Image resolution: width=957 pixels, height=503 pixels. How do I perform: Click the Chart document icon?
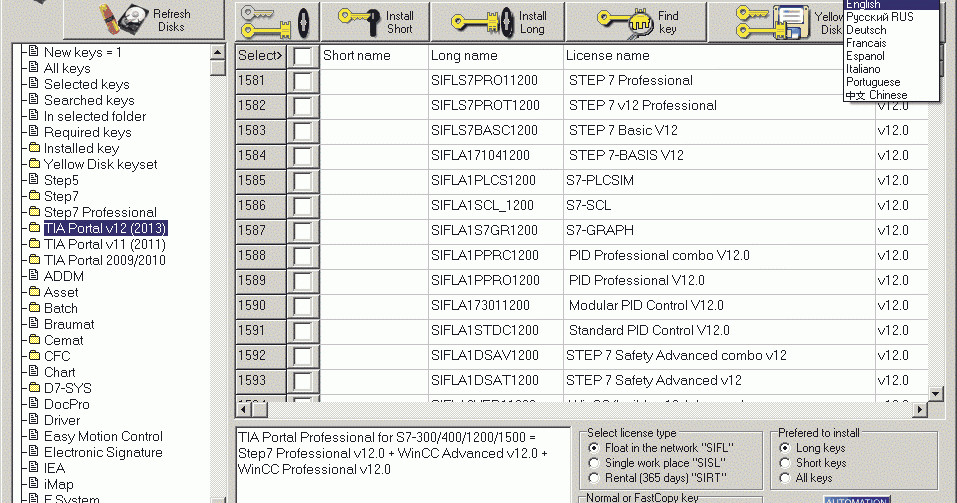(x=34, y=371)
